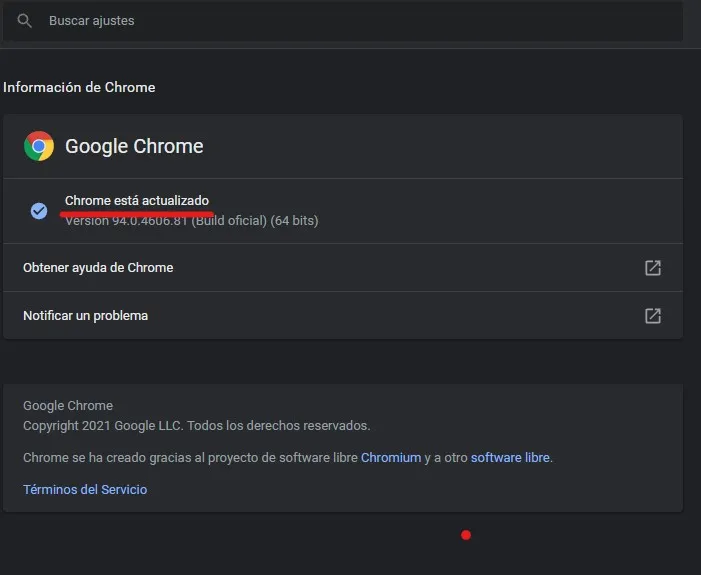The image size is (701, 575).
Task: Open the Obtener ayuda de Chrome row
Action: click(x=343, y=268)
